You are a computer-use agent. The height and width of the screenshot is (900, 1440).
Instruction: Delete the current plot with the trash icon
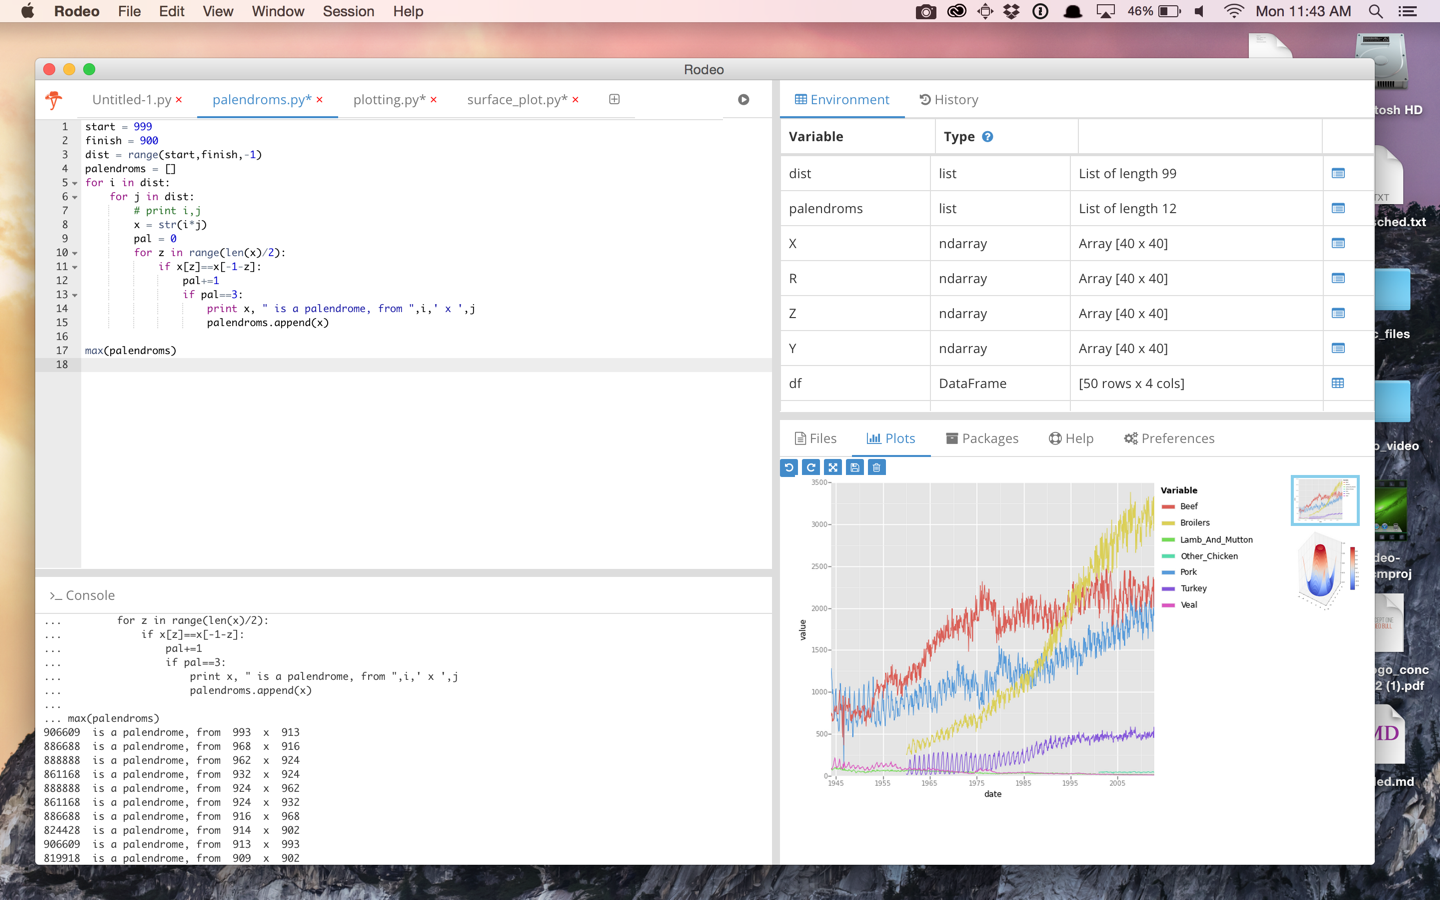(876, 467)
